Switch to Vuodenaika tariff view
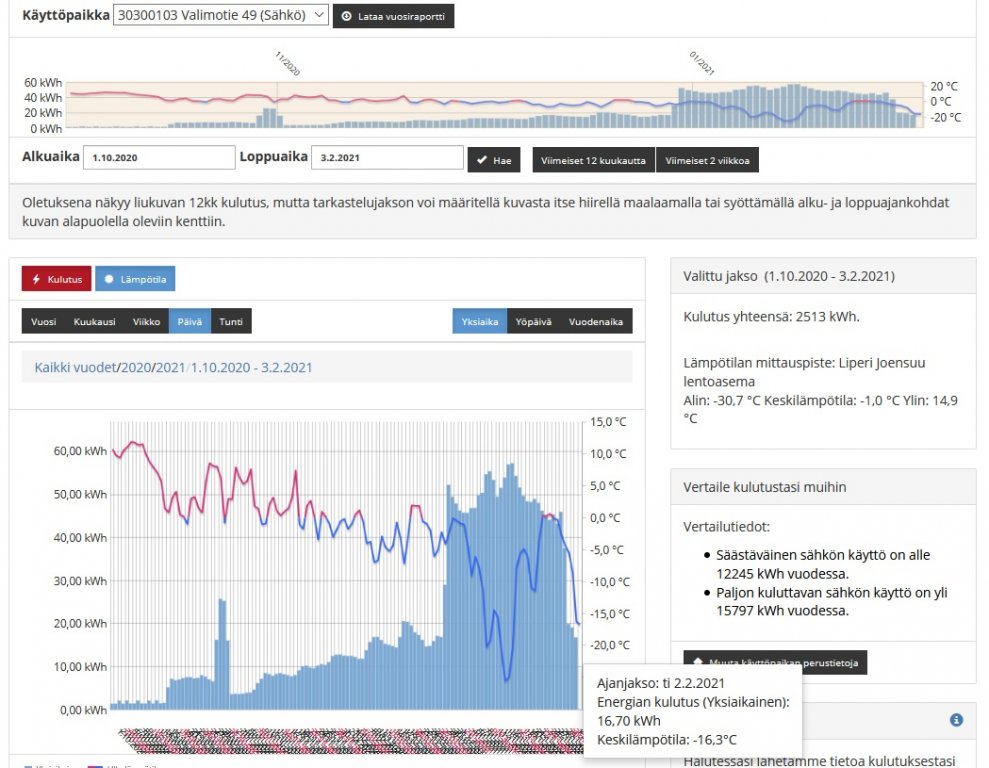 596,322
